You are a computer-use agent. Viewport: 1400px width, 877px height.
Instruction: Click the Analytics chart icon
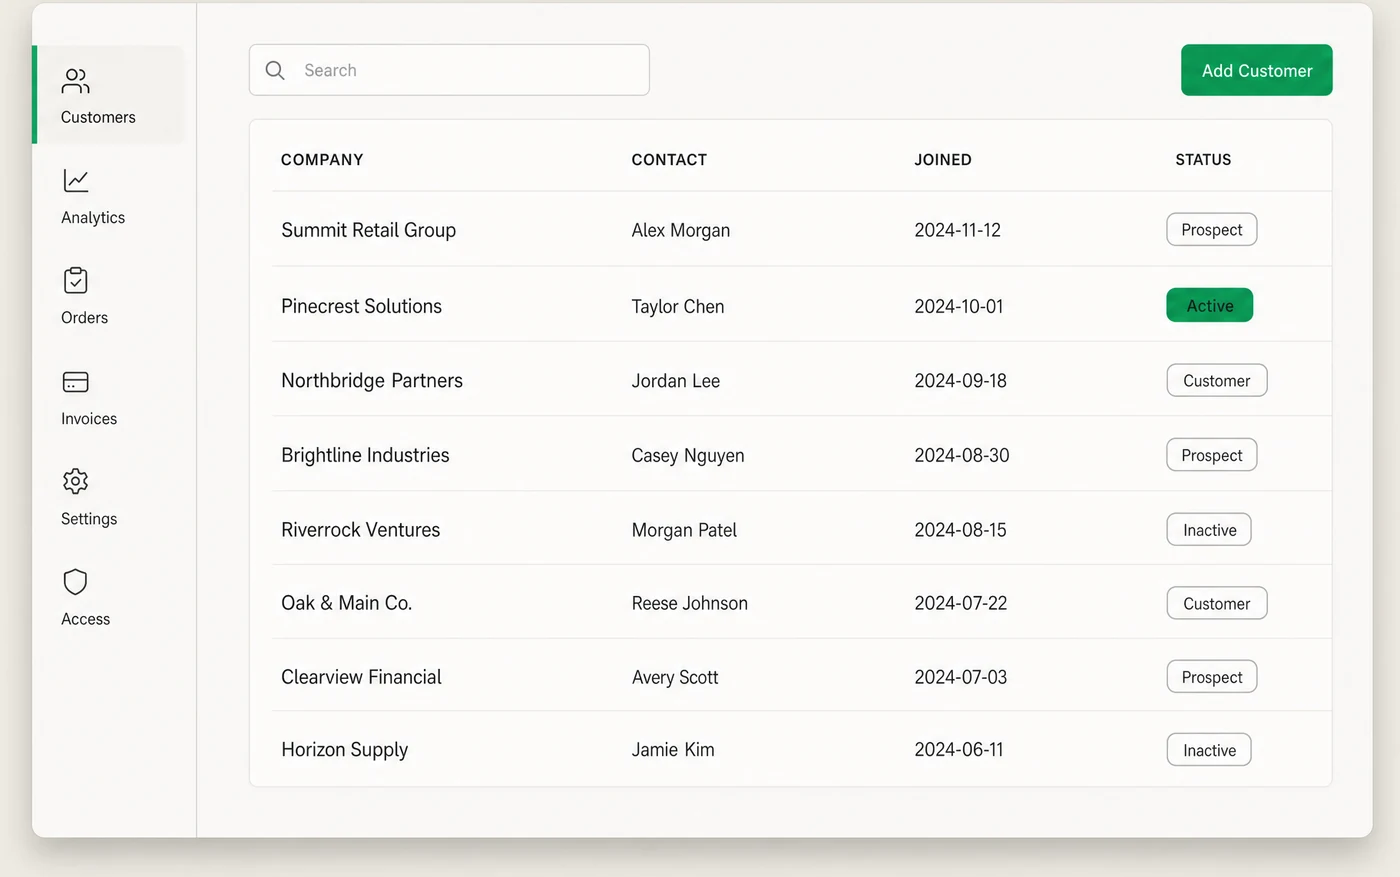click(x=76, y=180)
